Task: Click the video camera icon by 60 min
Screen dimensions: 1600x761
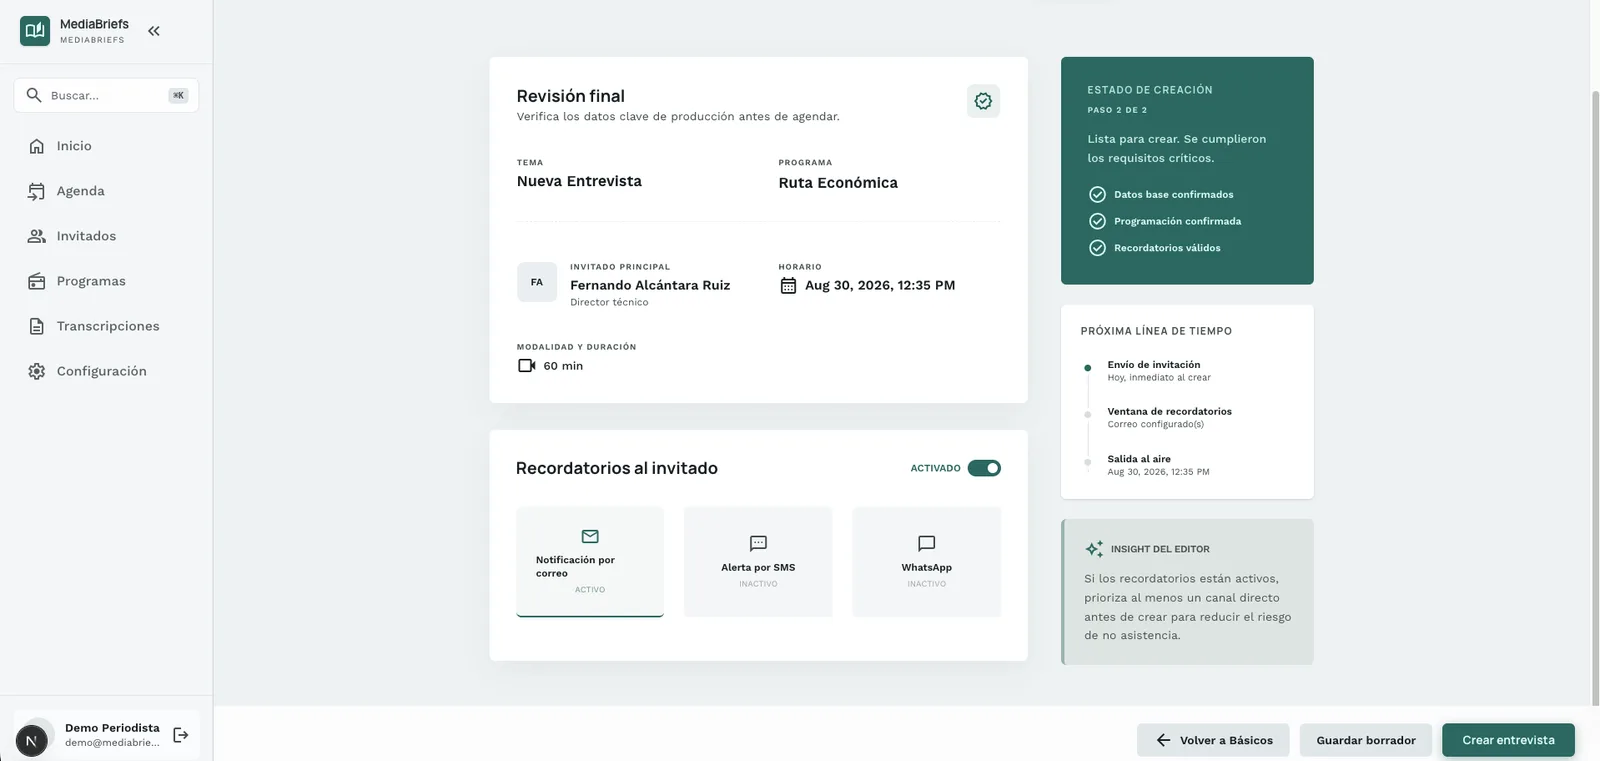Action: (526, 366)
